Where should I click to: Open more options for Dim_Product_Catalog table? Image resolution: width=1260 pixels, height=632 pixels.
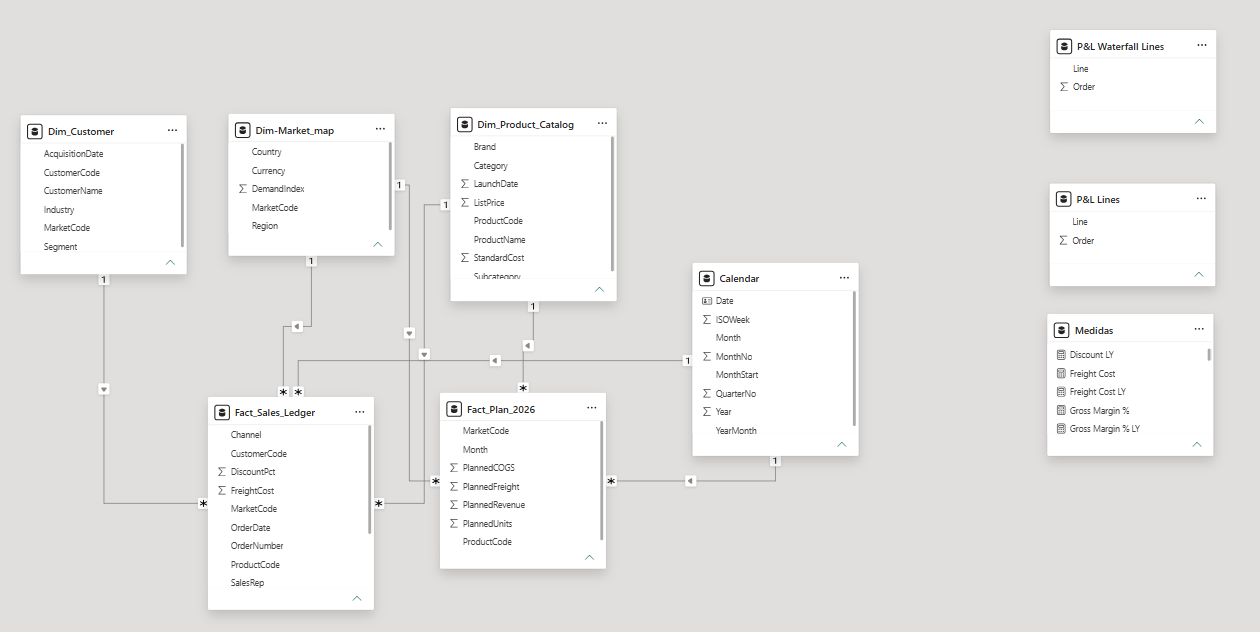(602, 123)
